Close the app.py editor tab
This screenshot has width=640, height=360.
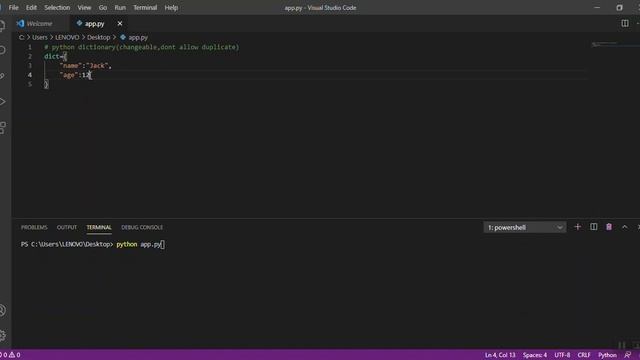click(120, 24)
